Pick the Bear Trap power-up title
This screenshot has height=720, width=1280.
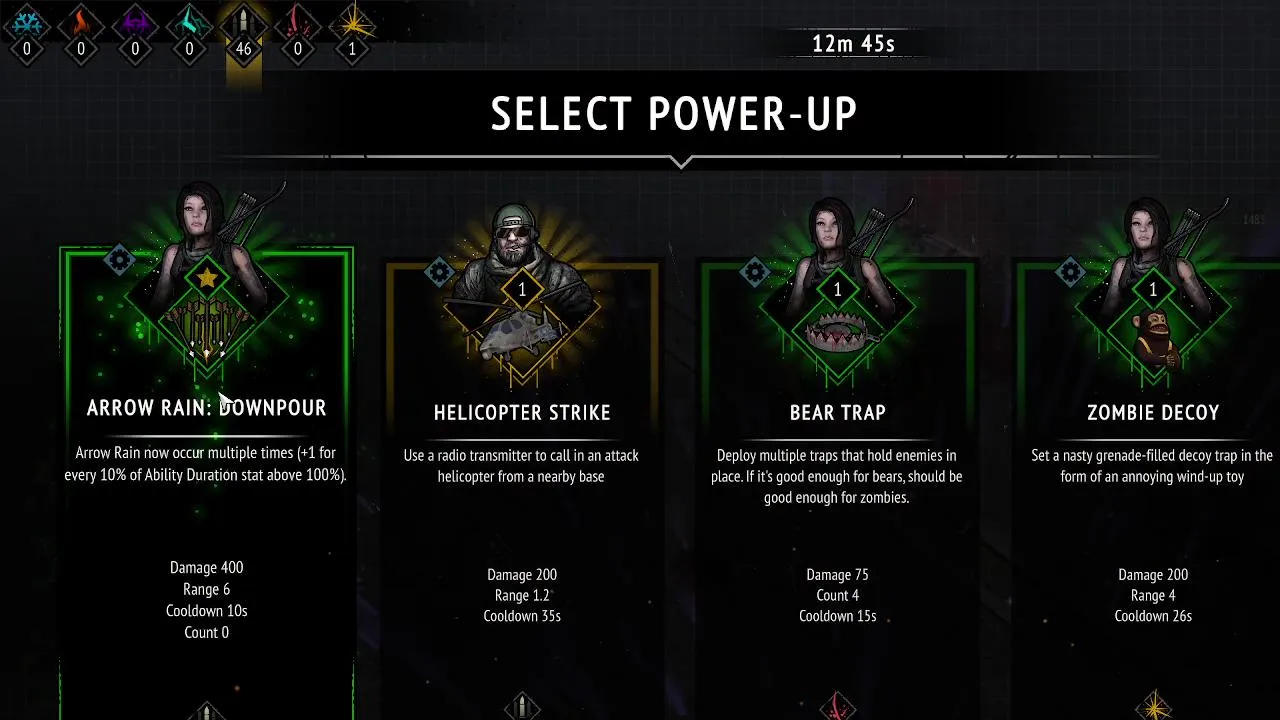pyautogui.click(x=838, y=412)
